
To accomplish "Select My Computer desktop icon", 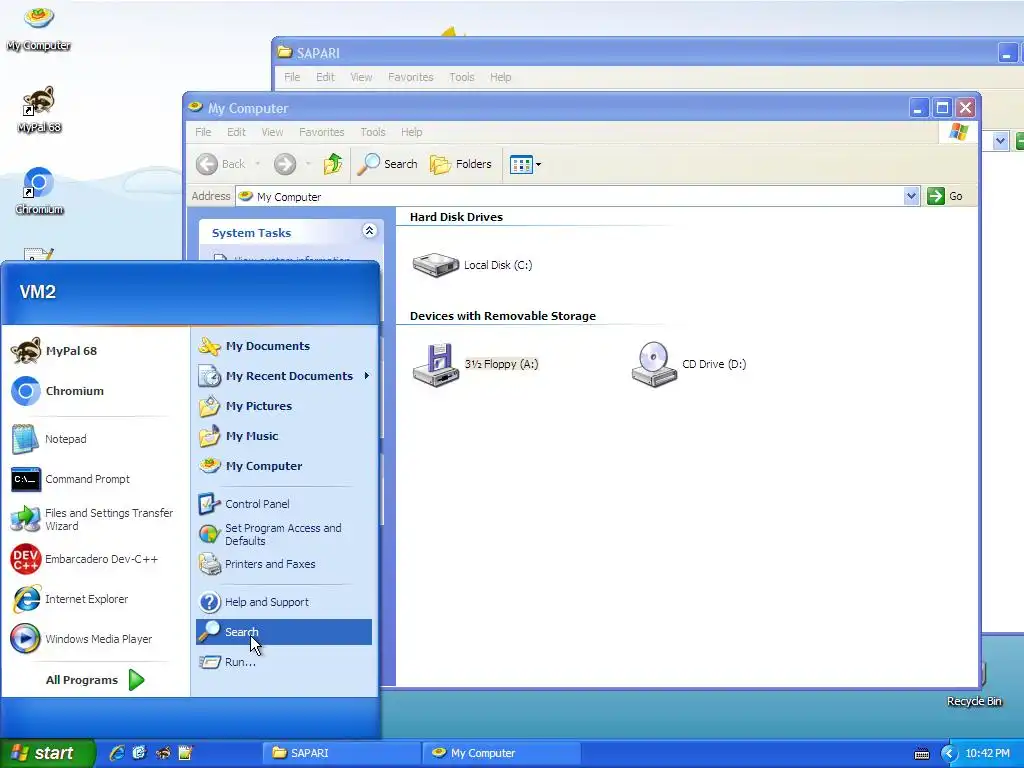I will [x=39, y=28].
